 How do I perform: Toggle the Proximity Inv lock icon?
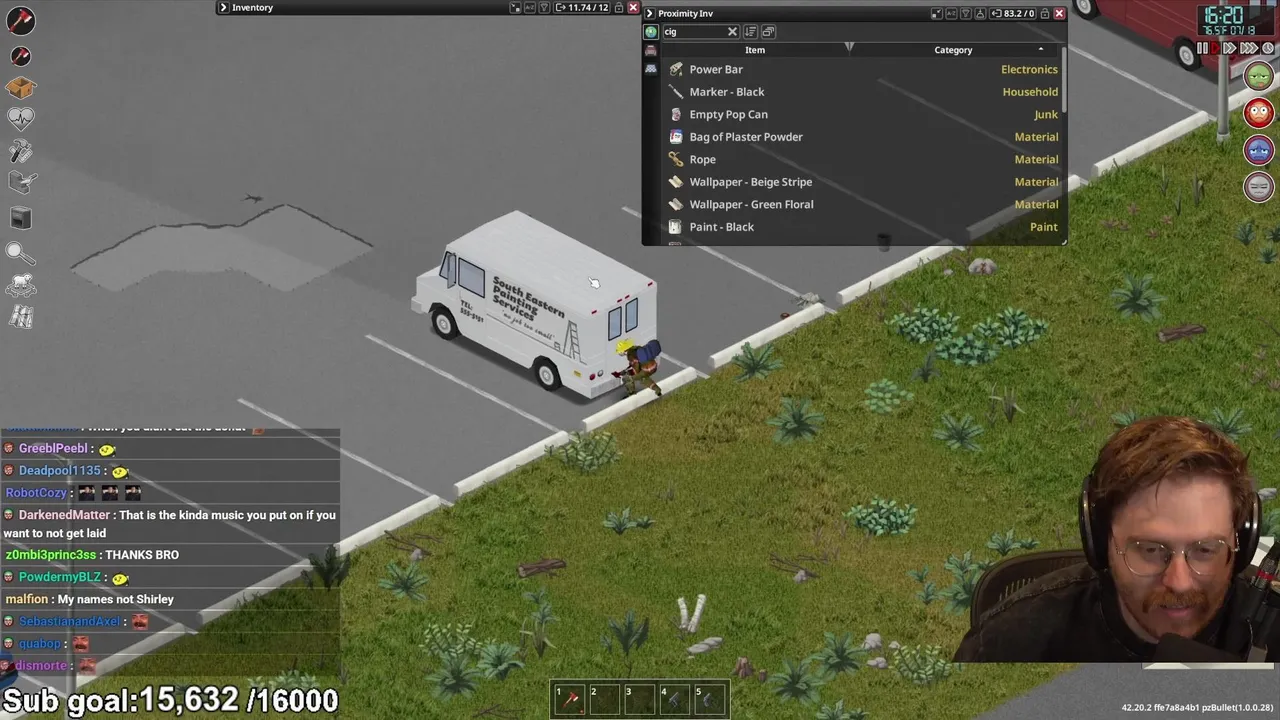(x=1045, y=14)
